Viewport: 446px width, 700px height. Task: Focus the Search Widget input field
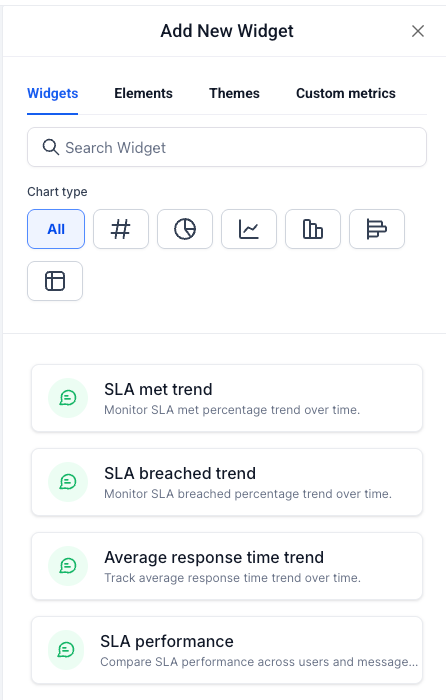click(x=227, y=147)
